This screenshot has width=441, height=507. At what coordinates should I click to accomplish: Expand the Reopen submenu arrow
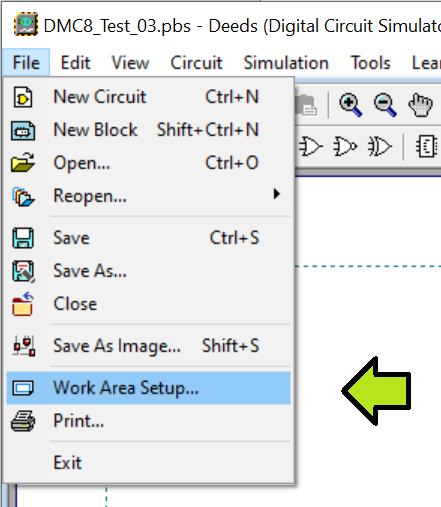[x=276, y=194]
